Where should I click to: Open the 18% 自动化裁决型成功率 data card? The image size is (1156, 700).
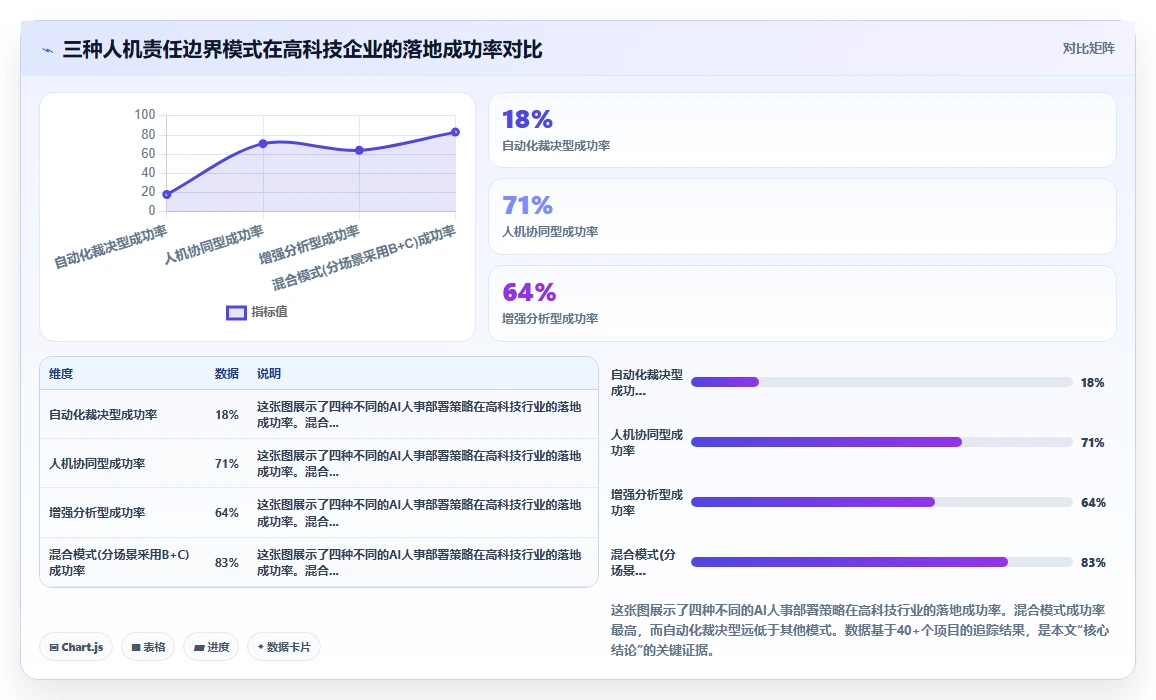pos(802,131)
